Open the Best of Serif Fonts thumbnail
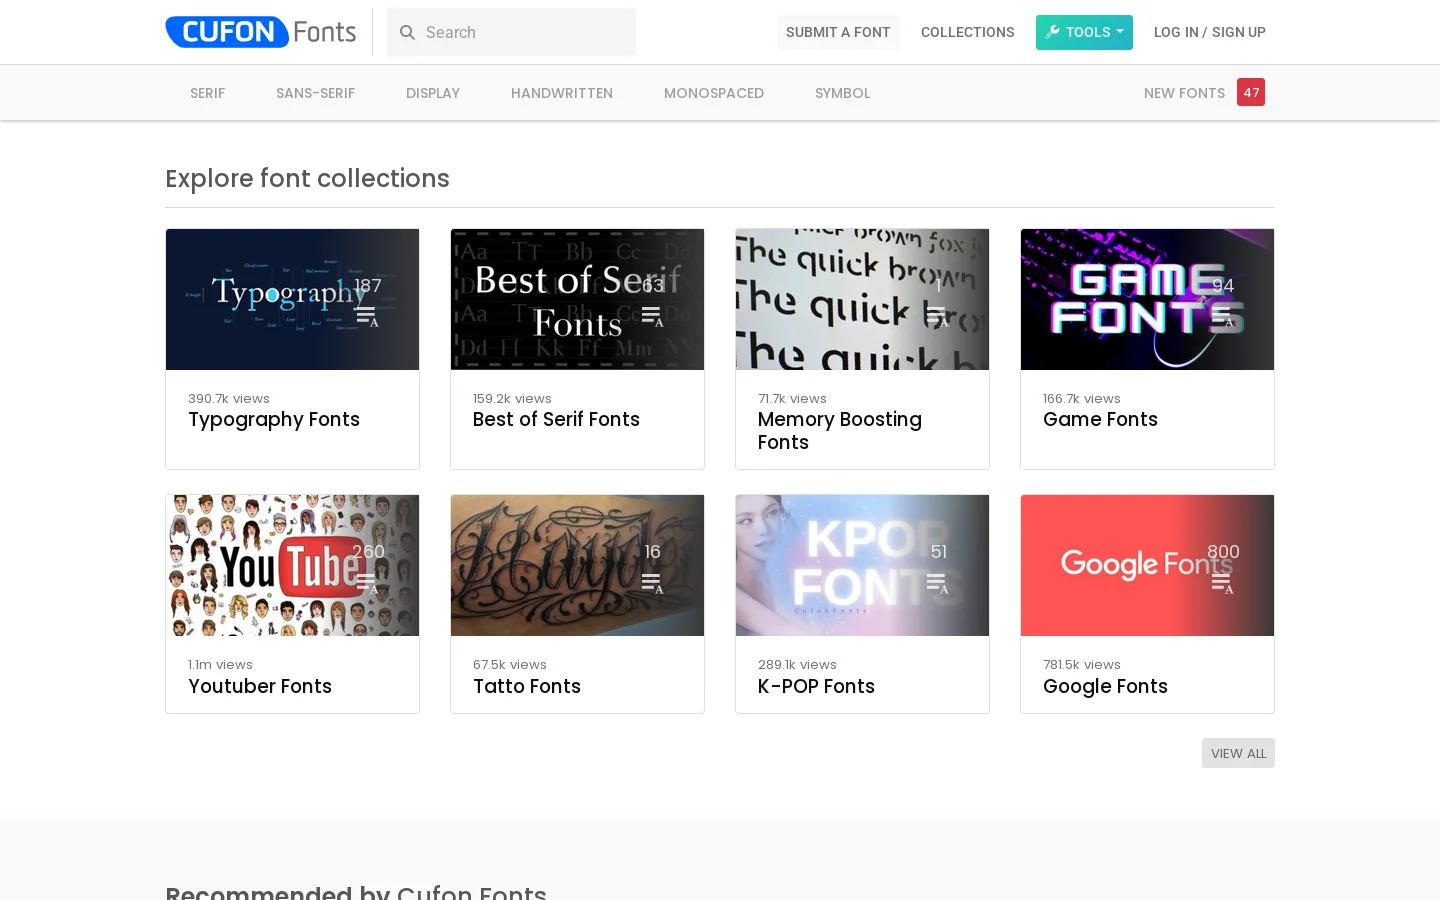 [577, 299]
